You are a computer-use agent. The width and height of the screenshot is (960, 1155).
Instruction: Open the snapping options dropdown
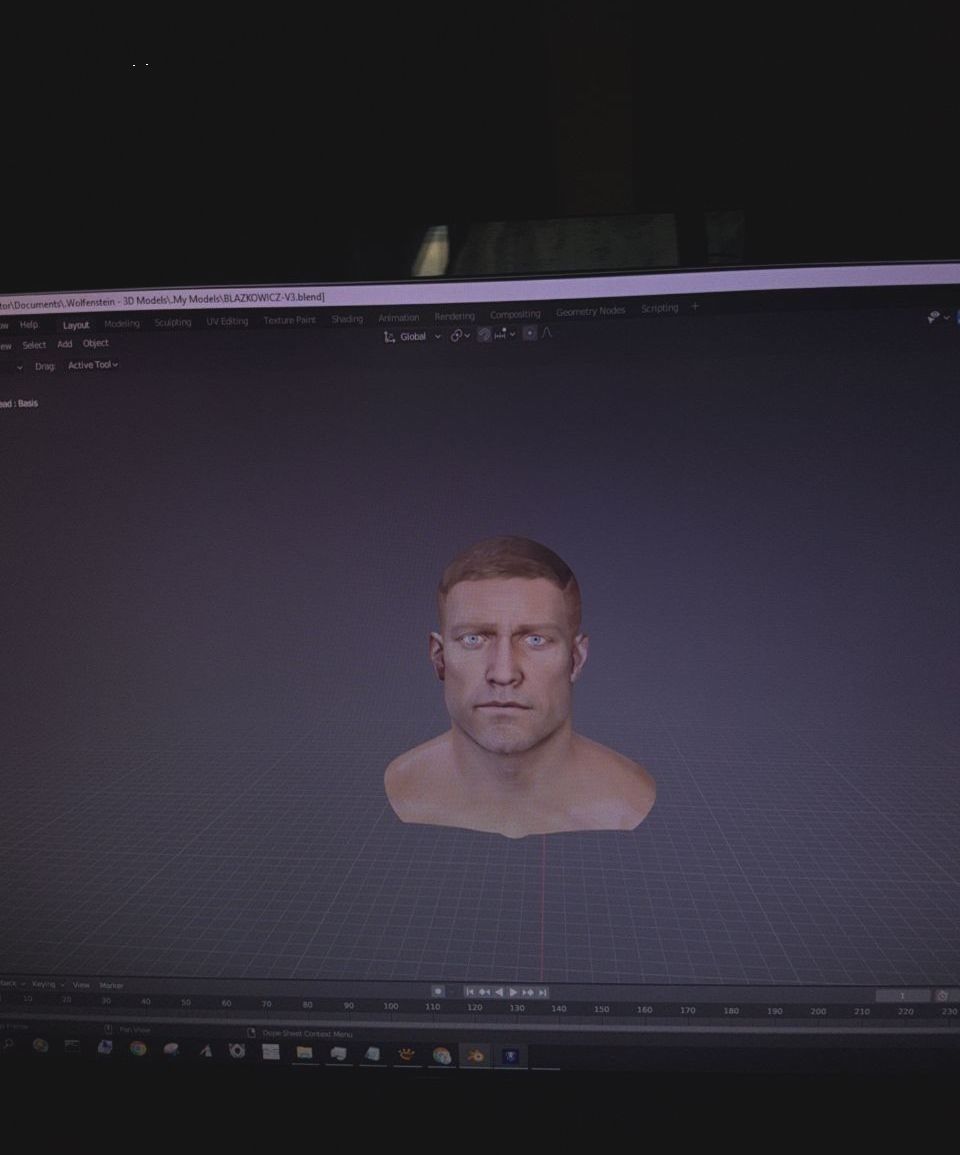click(x=505, y=334)
